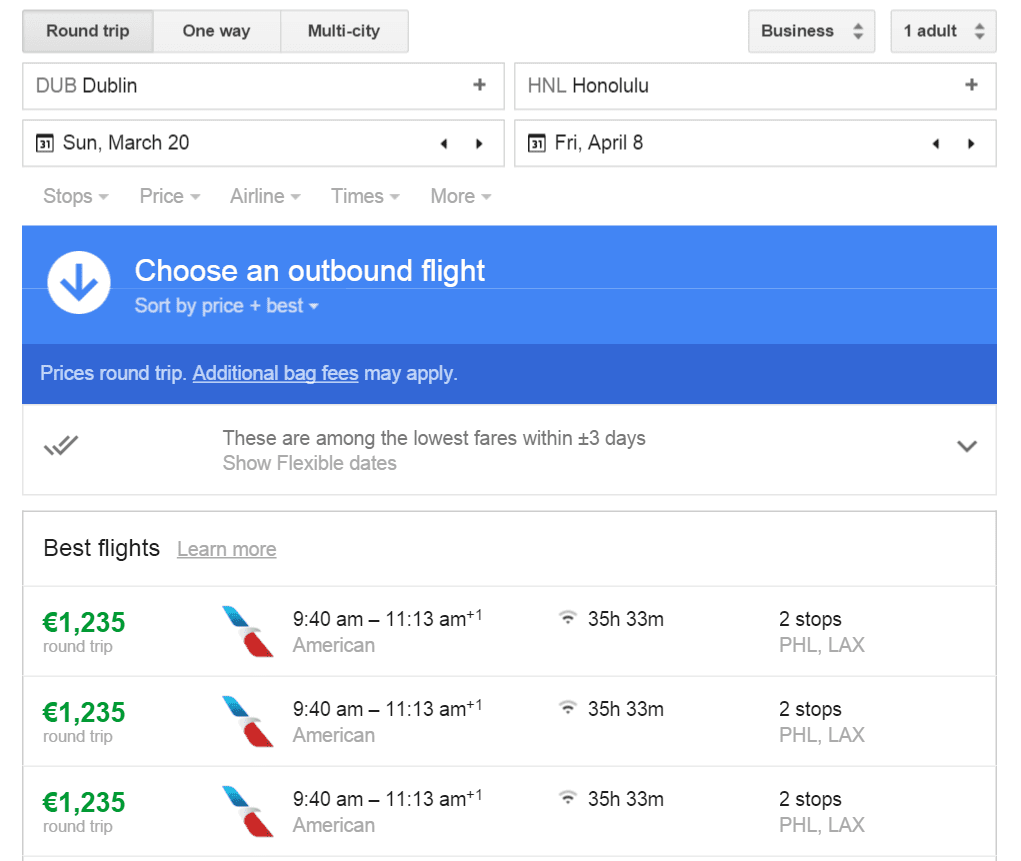This screenshot has width=1021, height=861.
Task: Click the plus icon next to HNL Honolulu
Action: tap(971, 85)
